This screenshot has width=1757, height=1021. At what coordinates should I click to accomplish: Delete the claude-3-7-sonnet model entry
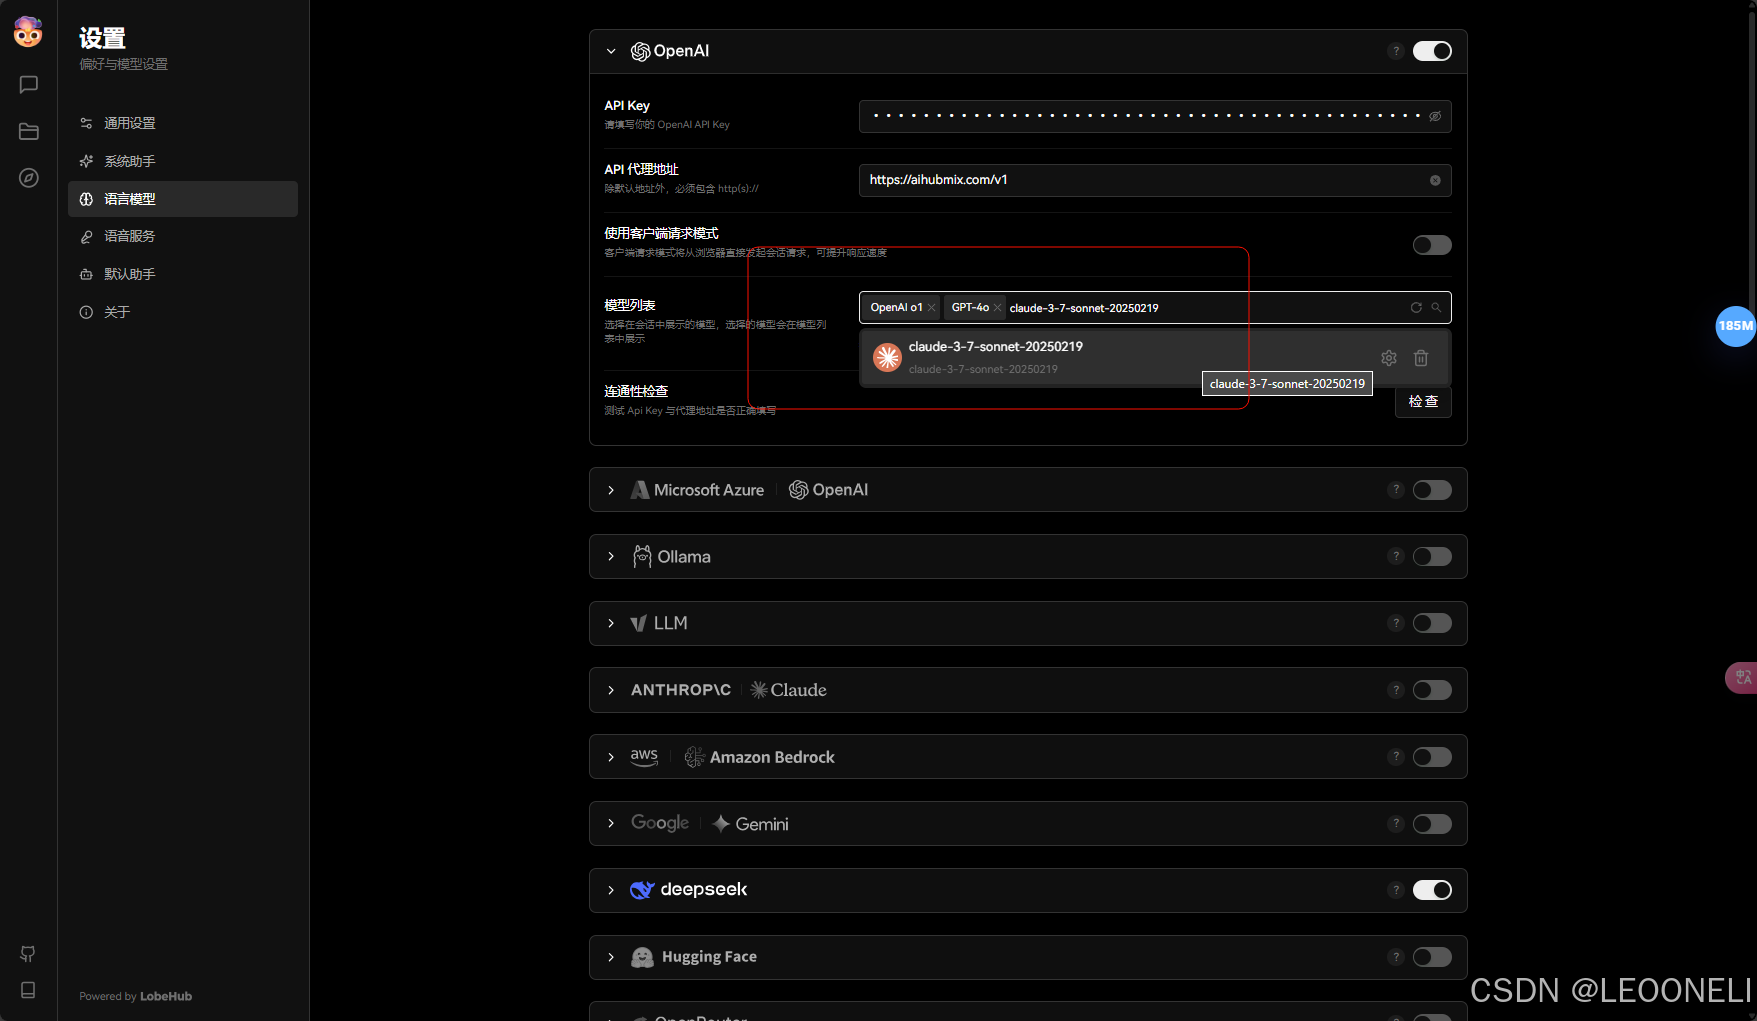click(x=1421, y=358)
